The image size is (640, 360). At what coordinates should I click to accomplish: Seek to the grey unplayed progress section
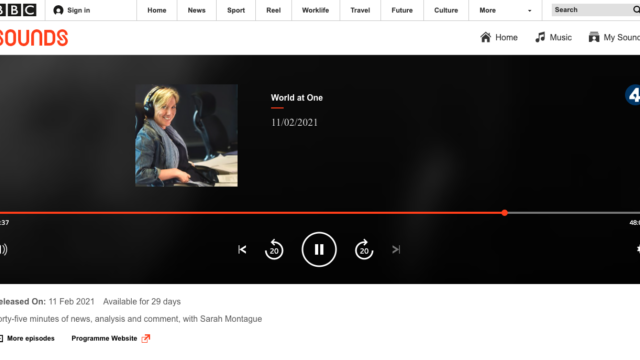pyautogui.click(x=574, y=213)
